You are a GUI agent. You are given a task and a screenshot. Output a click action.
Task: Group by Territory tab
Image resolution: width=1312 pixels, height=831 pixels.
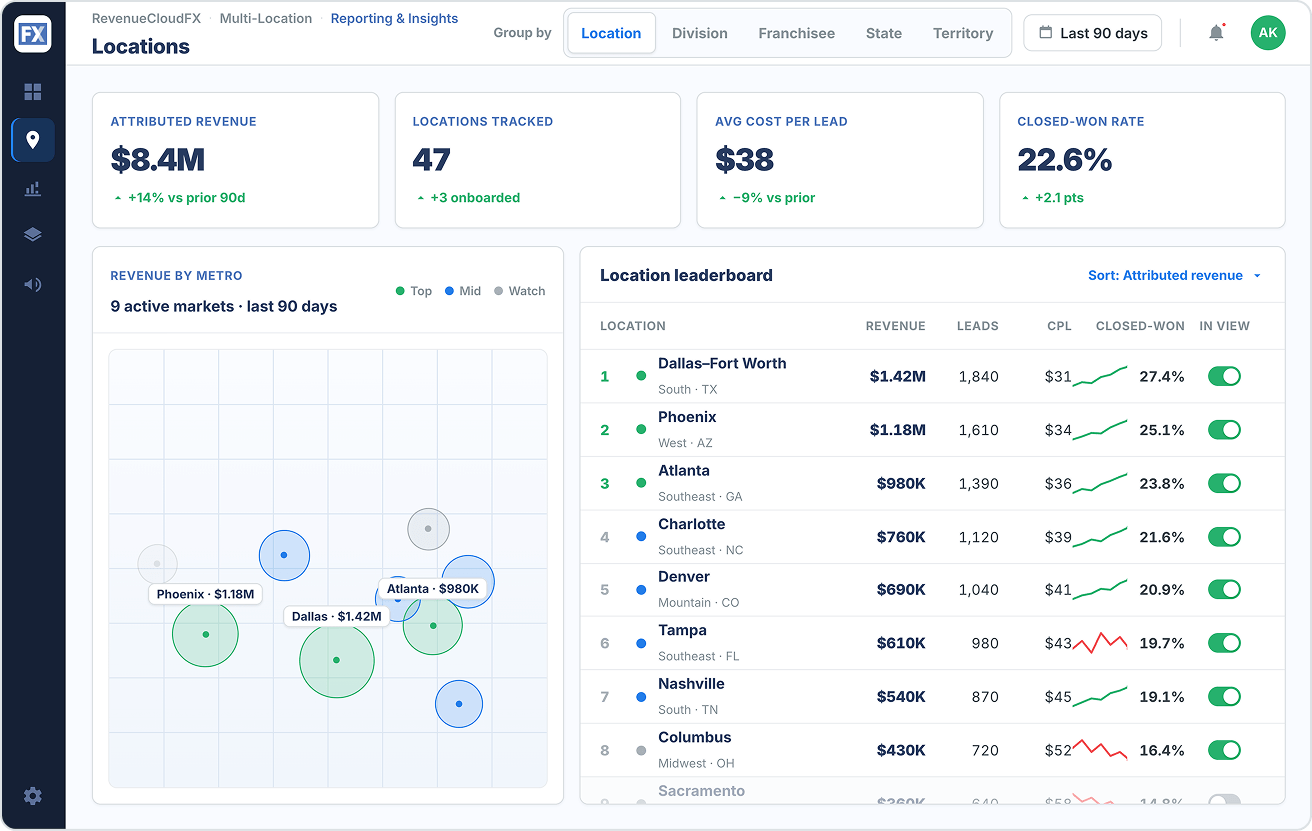[x=963, y=33]
